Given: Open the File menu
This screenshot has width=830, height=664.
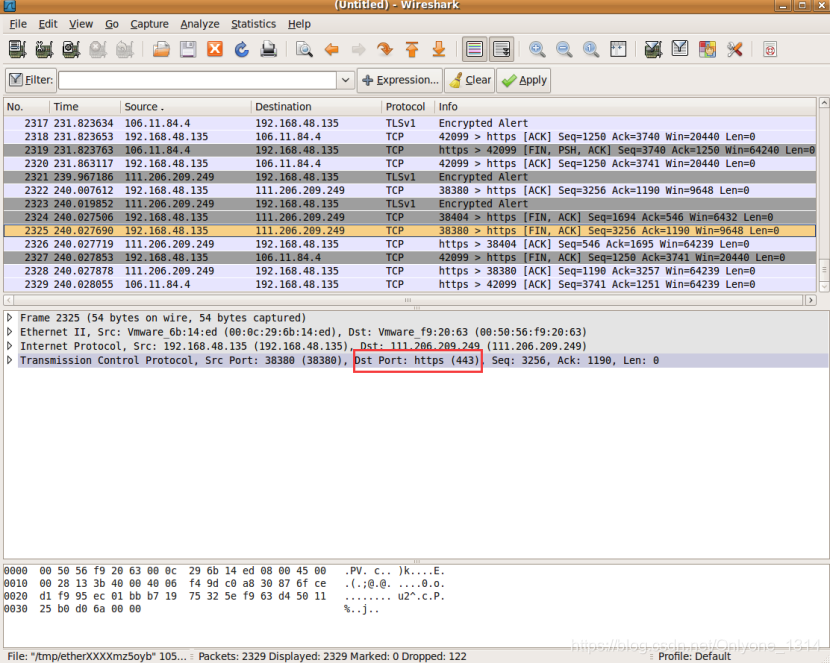Looking at the screenshot, I should click(18, 24).
